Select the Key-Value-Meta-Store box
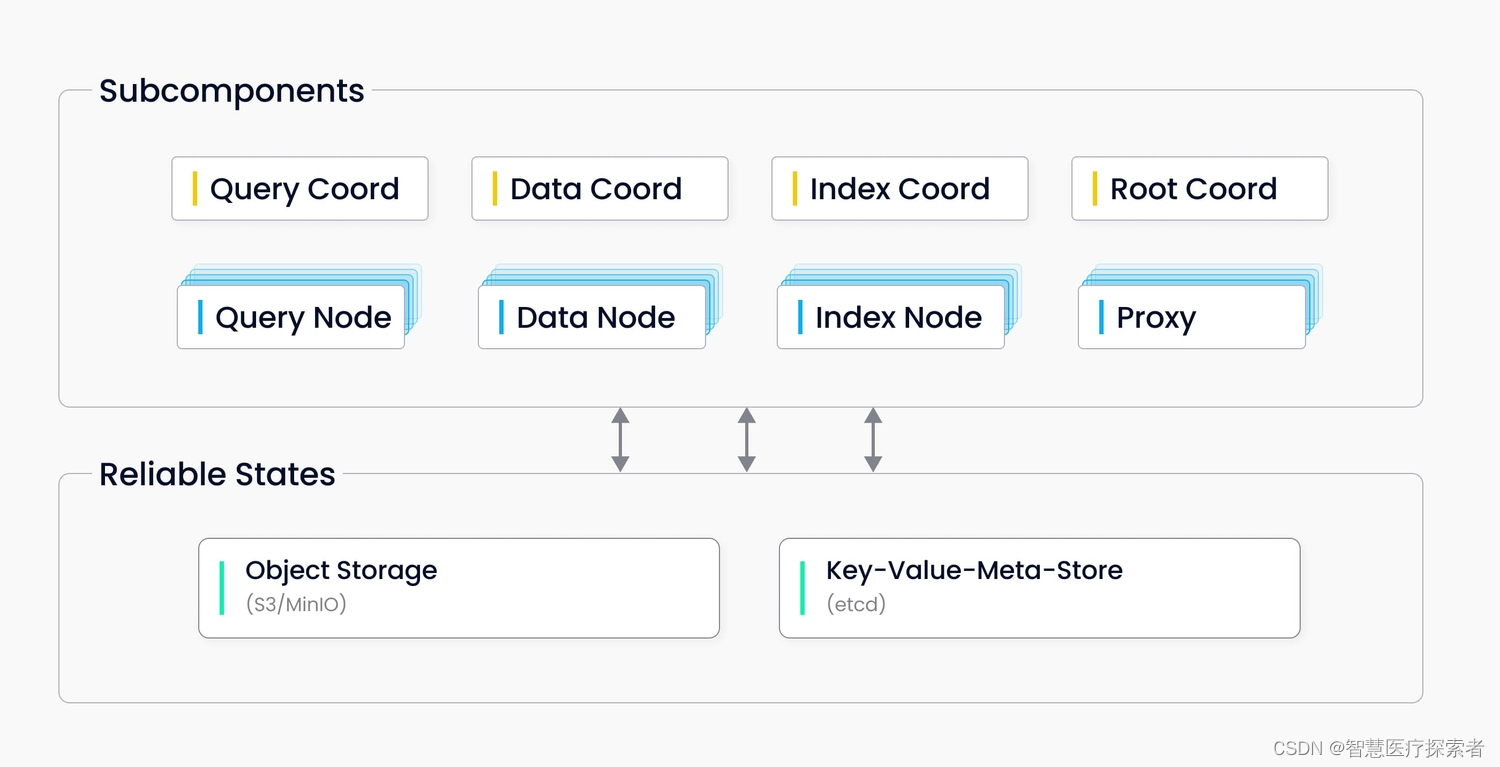 pyautogui.click(x=1040, y=588)
